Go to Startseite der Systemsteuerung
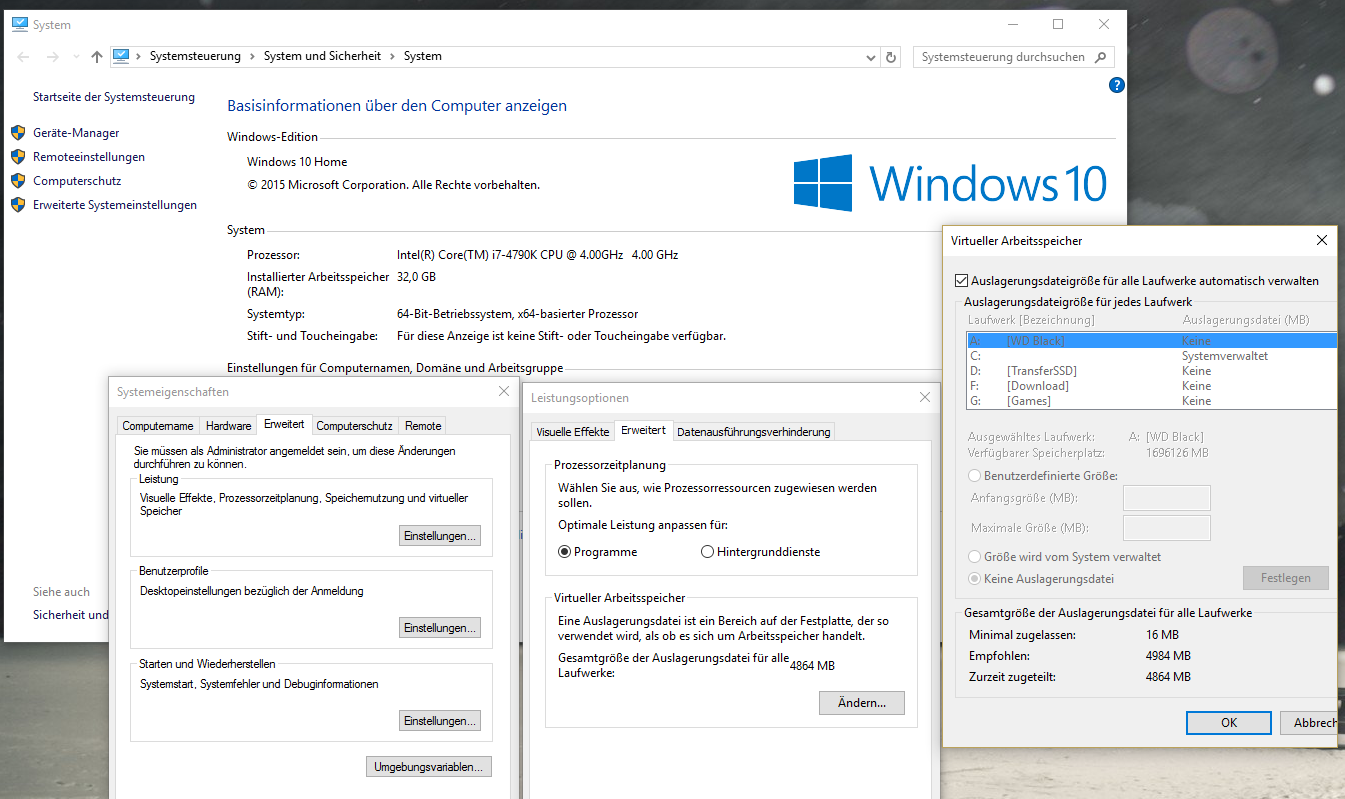Image resolution: width=1345 pixels, height=799 pixels. 114,97
